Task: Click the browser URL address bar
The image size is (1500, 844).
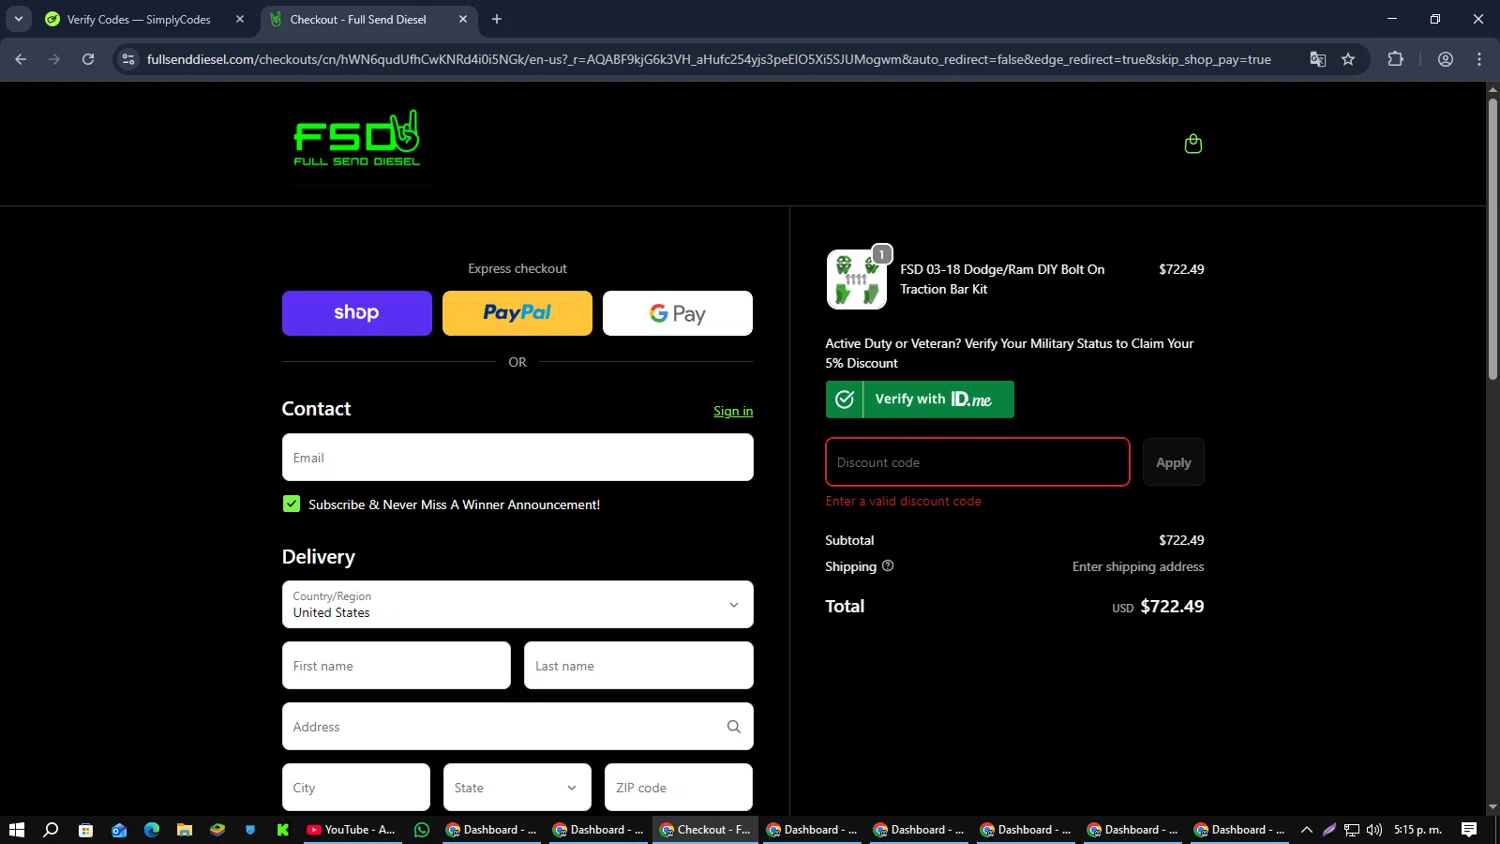Action: [708, 59]
